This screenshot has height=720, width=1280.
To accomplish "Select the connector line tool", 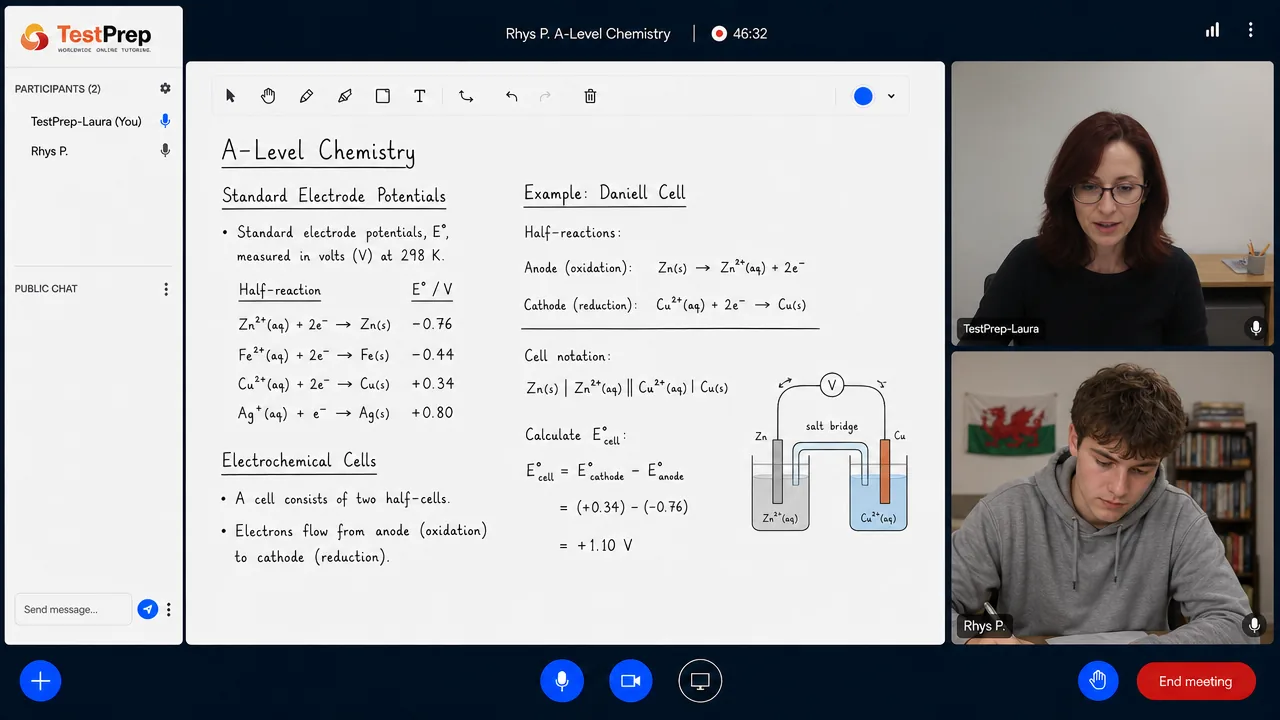I will coord(466,96).
